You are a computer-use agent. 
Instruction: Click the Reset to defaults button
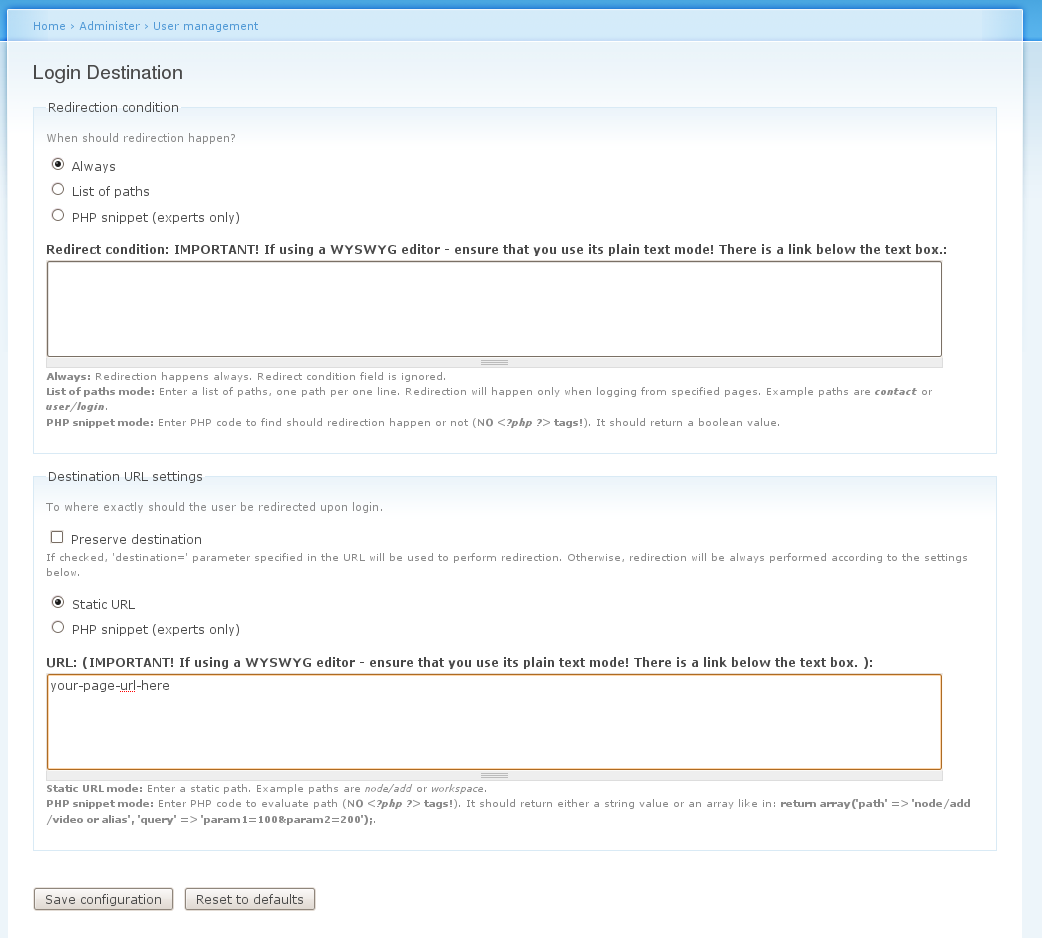click(x=249, y=899)
